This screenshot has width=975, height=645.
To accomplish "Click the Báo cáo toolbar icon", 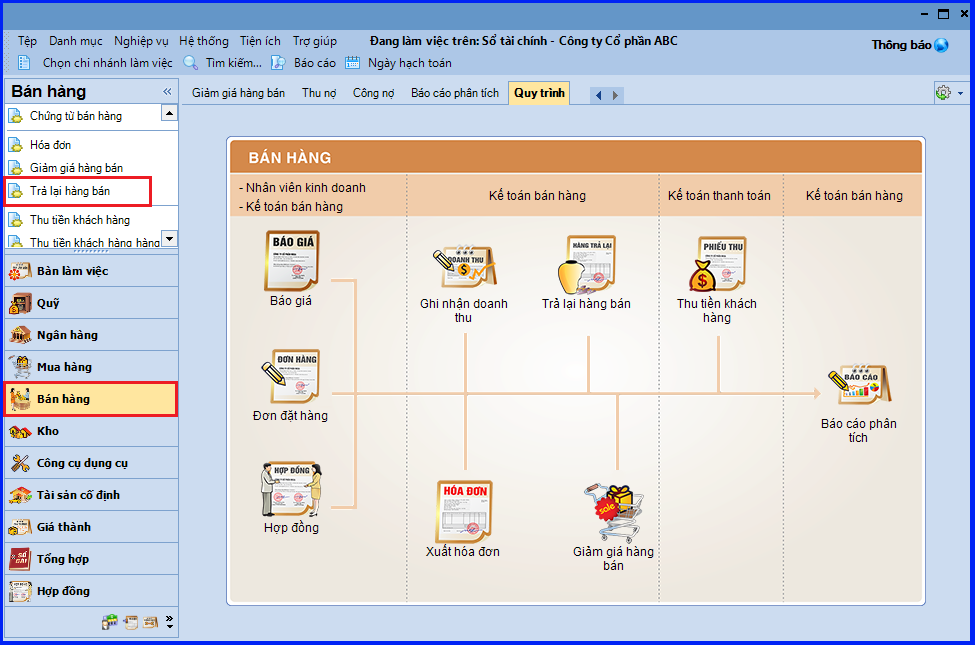I will (x=278, y=63).
